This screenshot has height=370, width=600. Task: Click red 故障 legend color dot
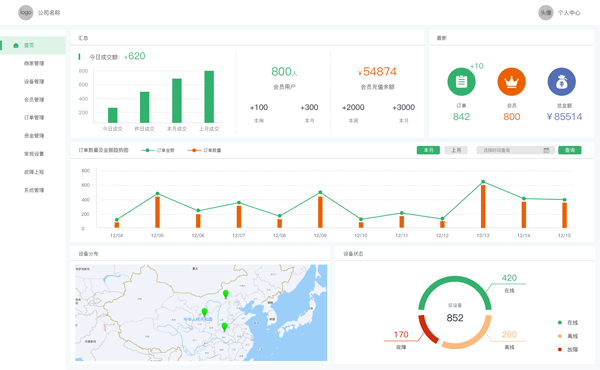pyautogui.click(x=560, y=349)
